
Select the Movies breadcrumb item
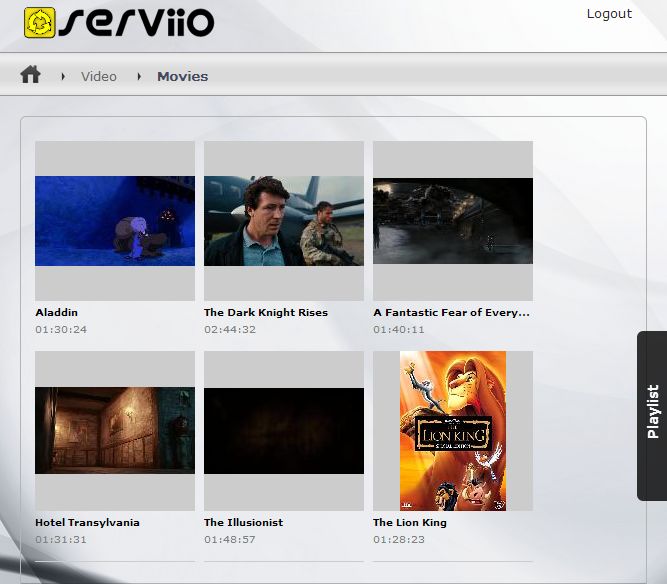[x=182, y=76]
